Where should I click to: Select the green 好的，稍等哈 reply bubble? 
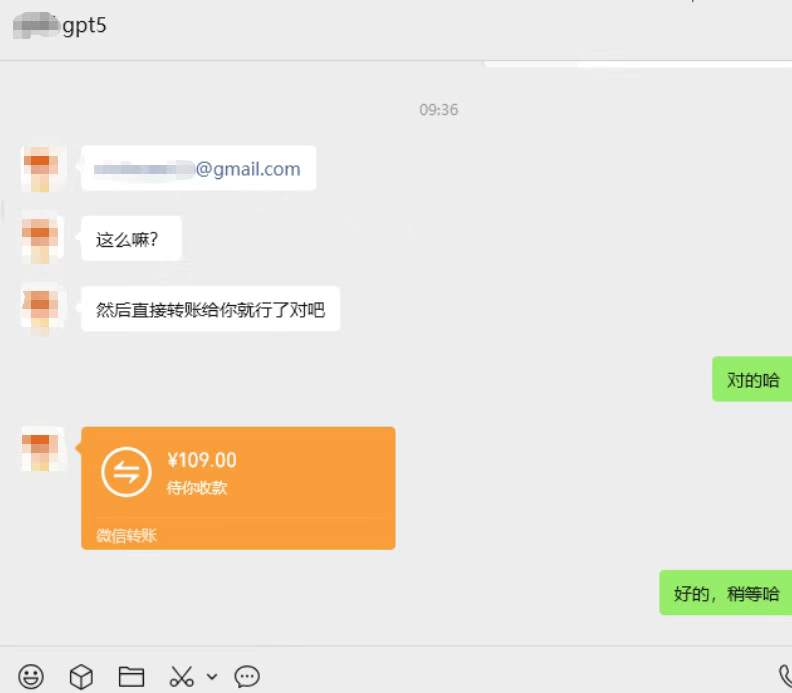(x=726, y=592)
